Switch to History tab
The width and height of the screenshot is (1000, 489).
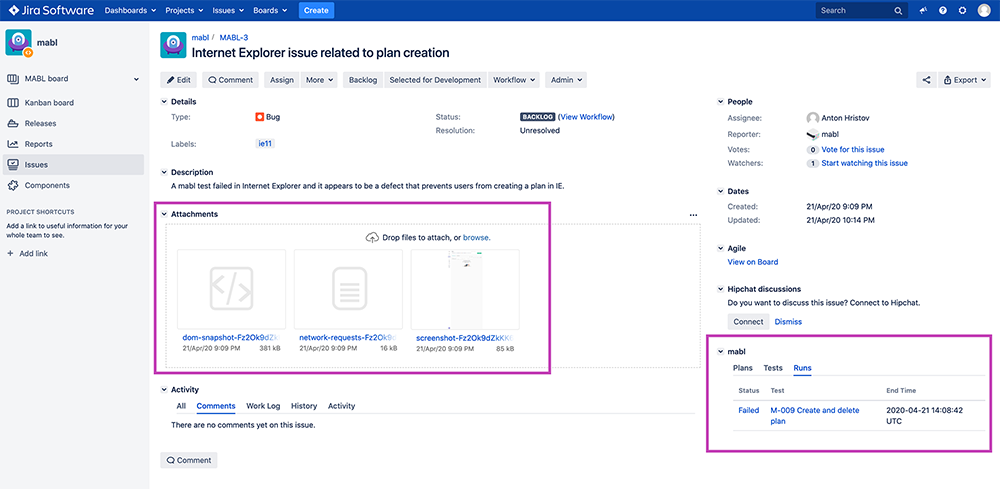(x=304, y=406)
